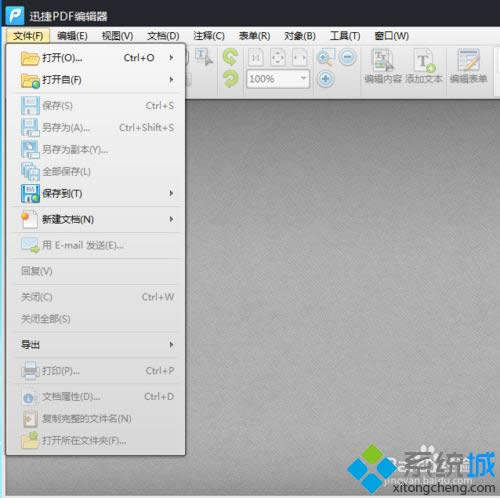This screenshot has width=500, height=498.
Task: Click the 保存(S) floppy disk icon
Action: pos(30,106)
